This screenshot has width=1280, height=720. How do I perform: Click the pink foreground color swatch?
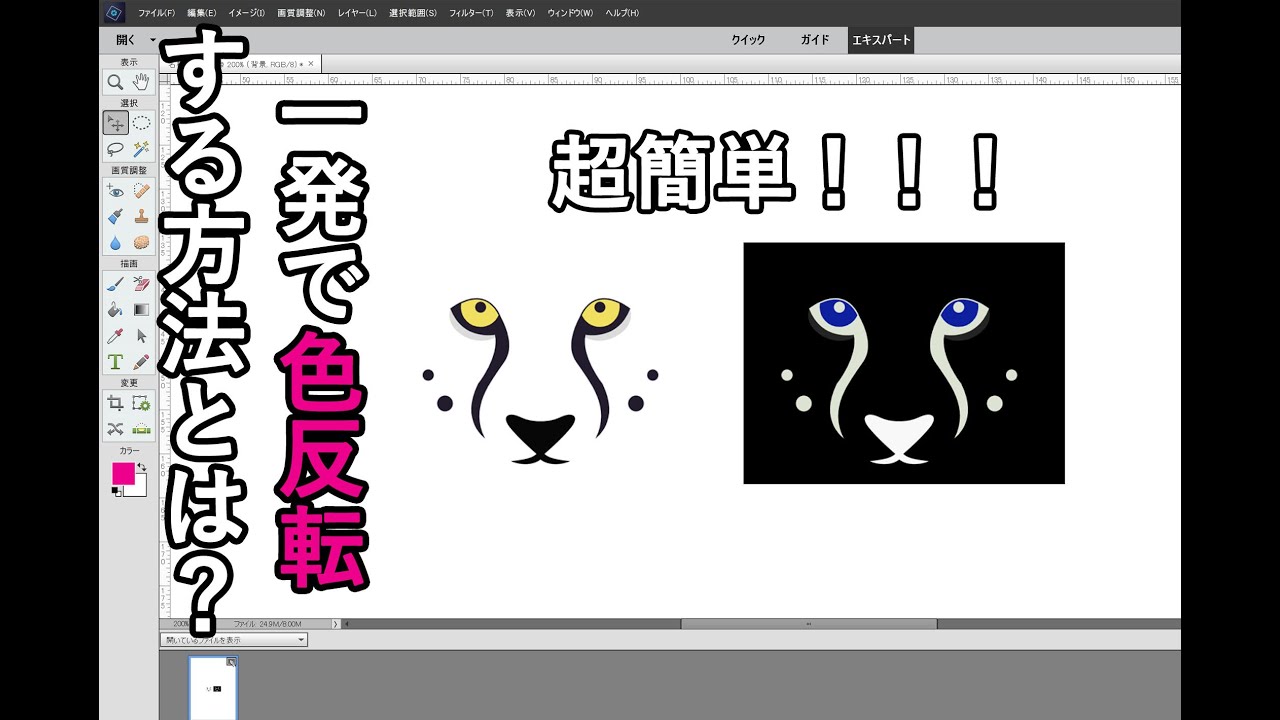tap(123, 473)
